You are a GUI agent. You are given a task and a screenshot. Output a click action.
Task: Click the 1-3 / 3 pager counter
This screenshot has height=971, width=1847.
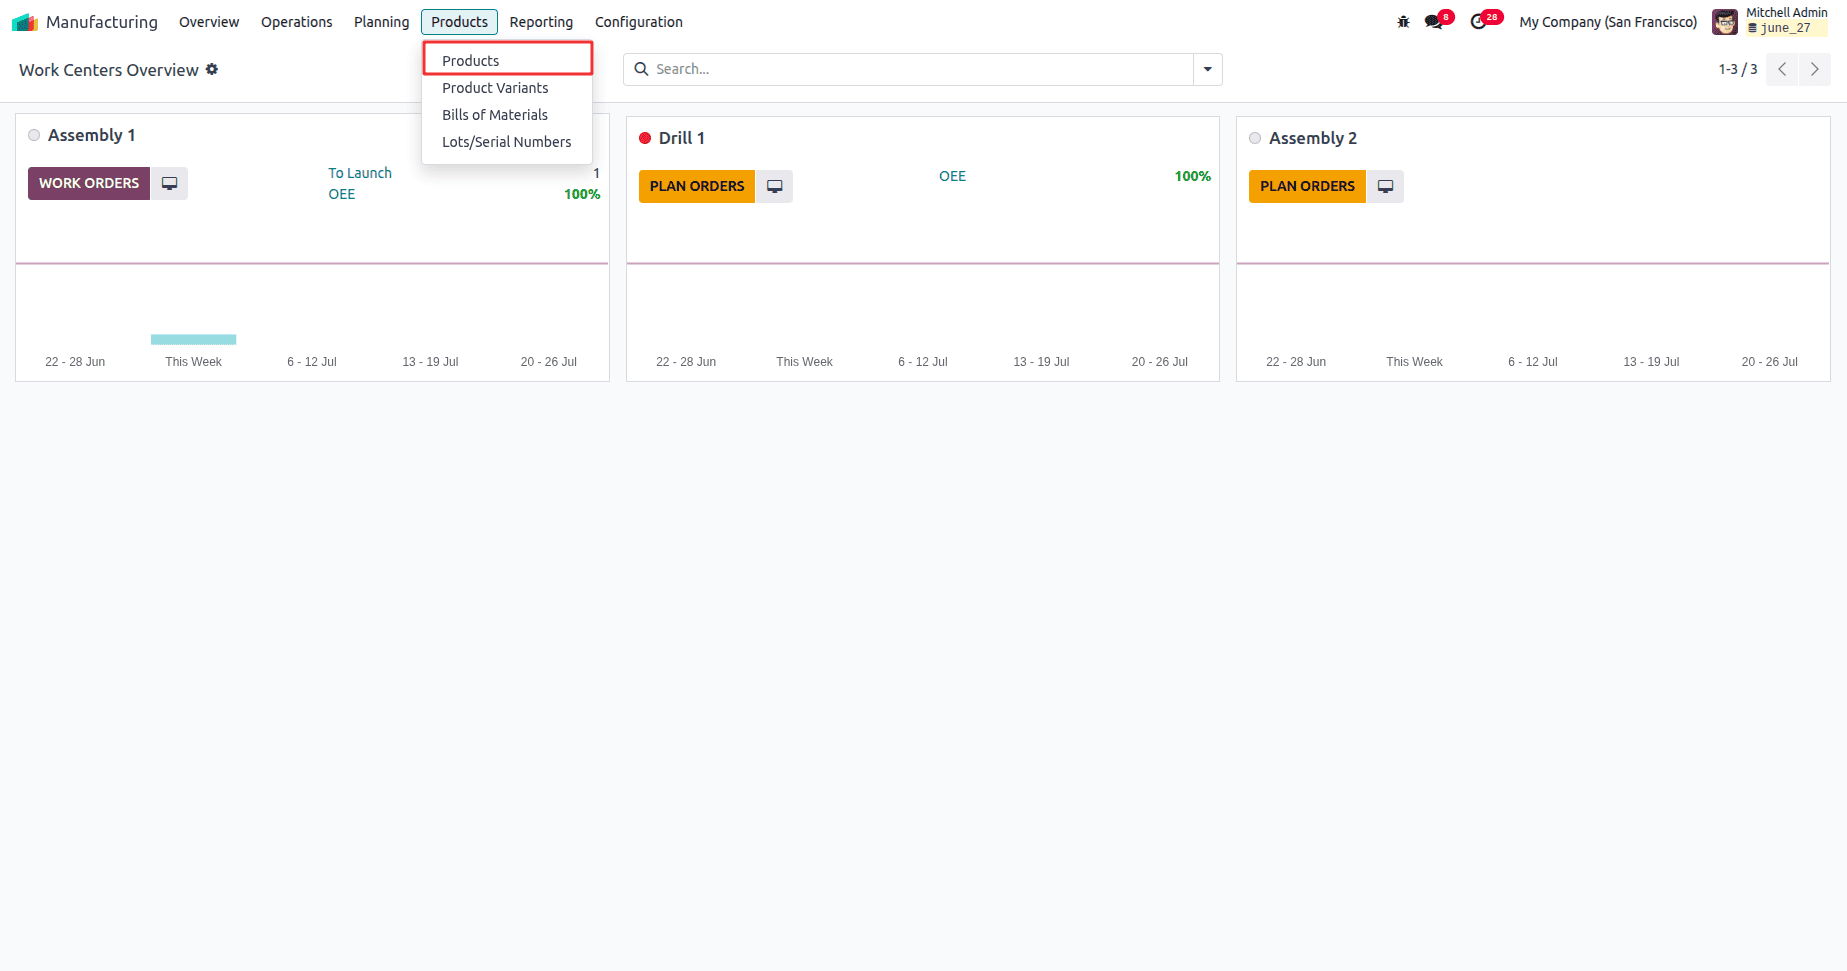click(x=1738, y=69)
